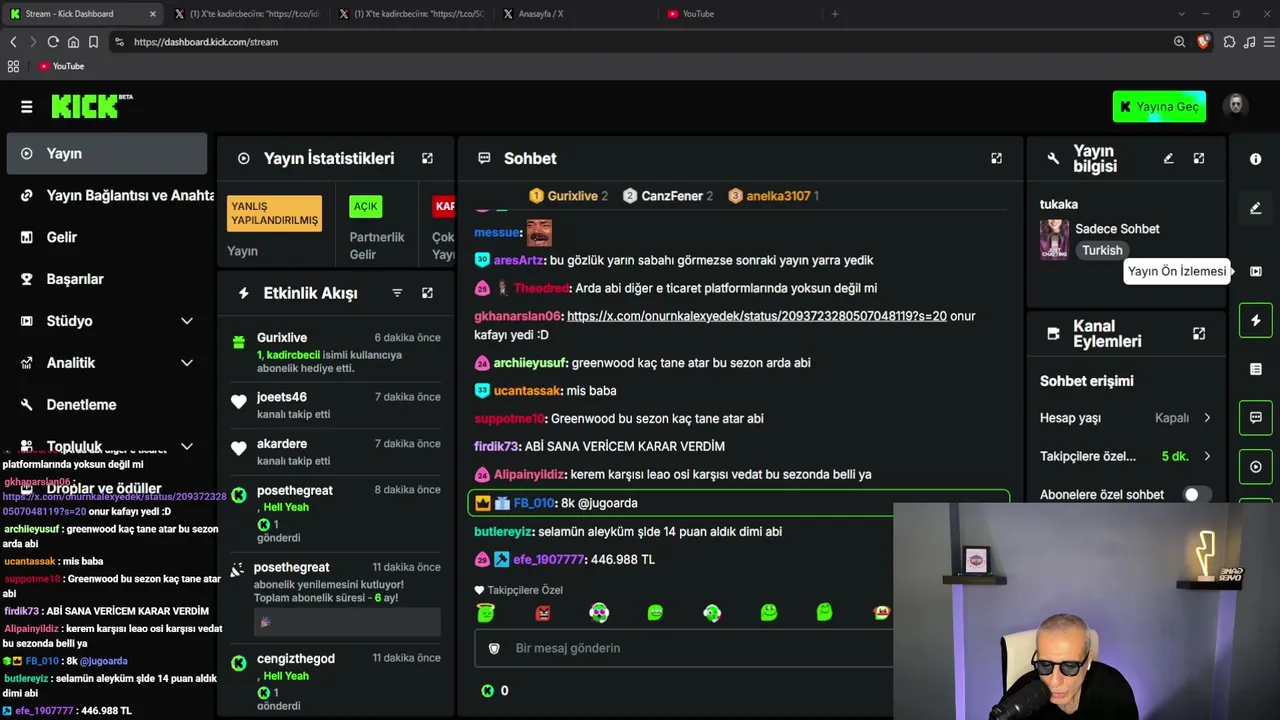1280x720 pixels.
Task: Open the YouTube bookmark in the bookmarks bar
Action: point(61,66)
